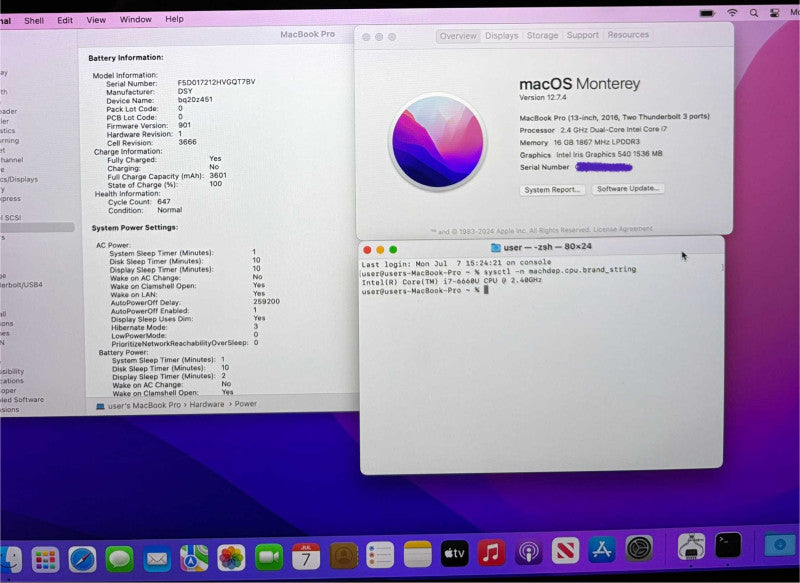The image size is (800, 583).
Task: Click the System Power Settings heading
Action: click(135, 227)
